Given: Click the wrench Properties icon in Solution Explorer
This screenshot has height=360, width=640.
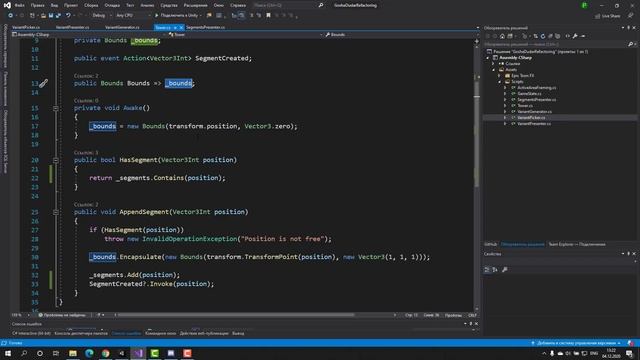Looking at the screenshot, I should click(575, 36).
